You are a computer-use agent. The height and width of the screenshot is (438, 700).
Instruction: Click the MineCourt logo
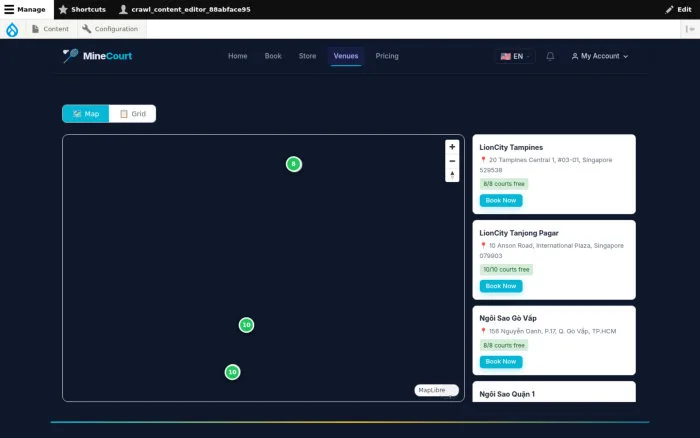point(97,56)
